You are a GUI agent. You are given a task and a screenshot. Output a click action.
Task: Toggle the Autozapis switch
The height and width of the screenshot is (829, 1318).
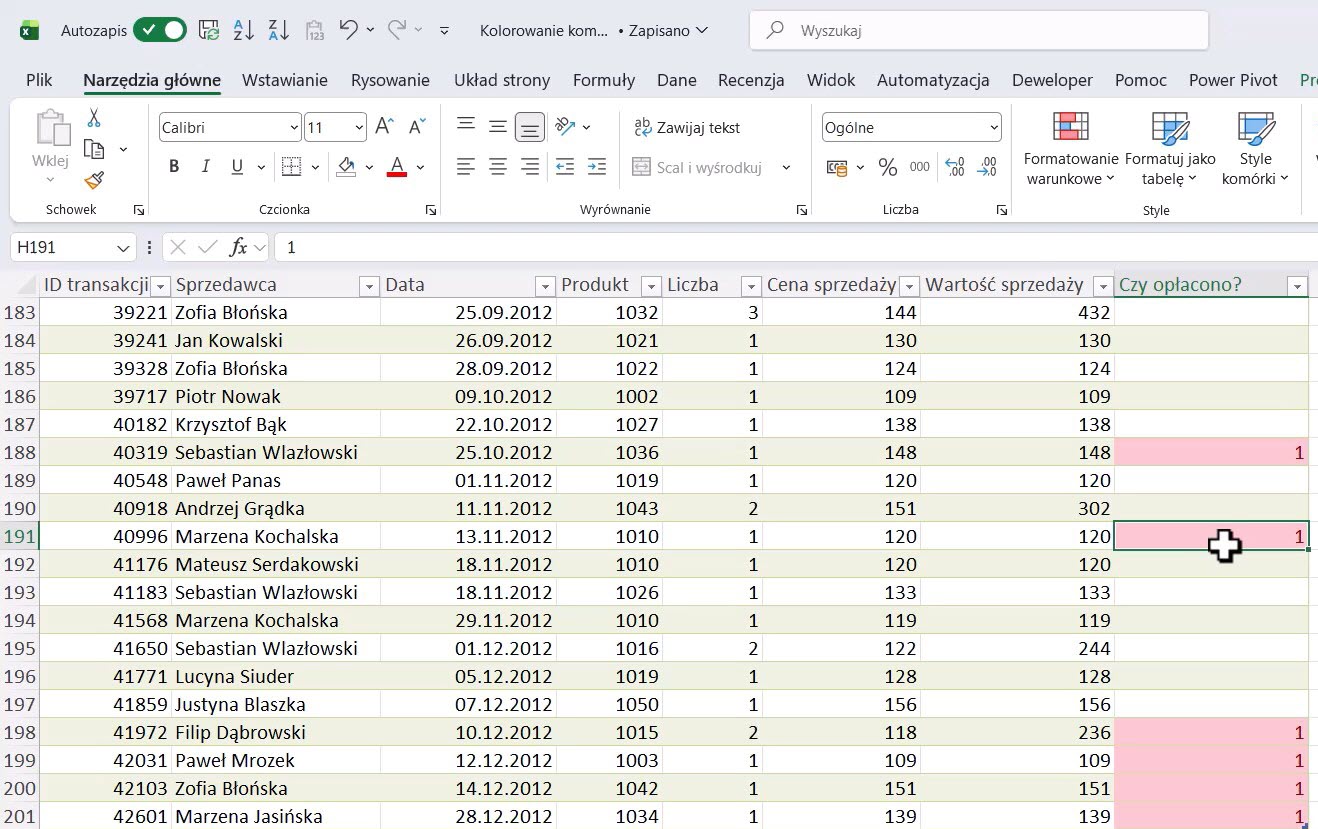pos(160,30)
